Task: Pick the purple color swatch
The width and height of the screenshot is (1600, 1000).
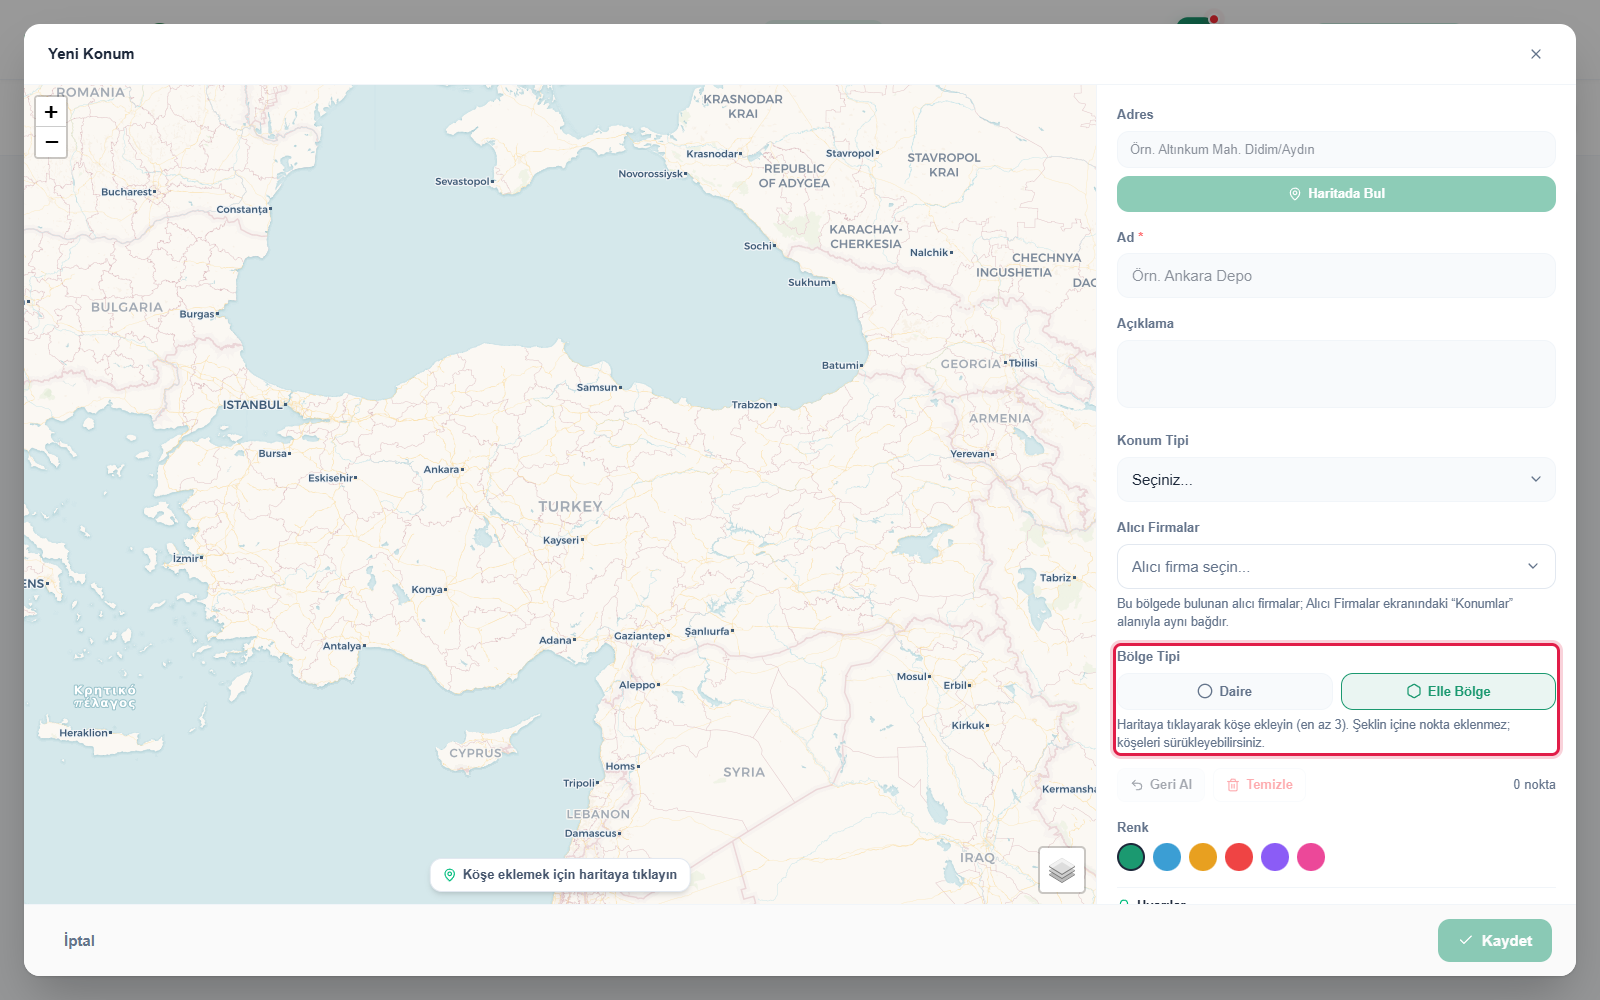Action: 1275,857
